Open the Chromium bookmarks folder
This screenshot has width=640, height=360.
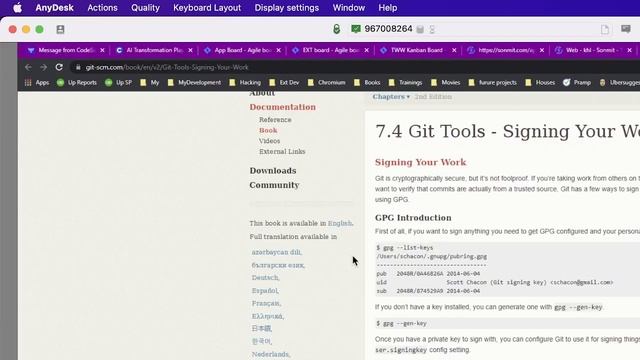(327, 82)
